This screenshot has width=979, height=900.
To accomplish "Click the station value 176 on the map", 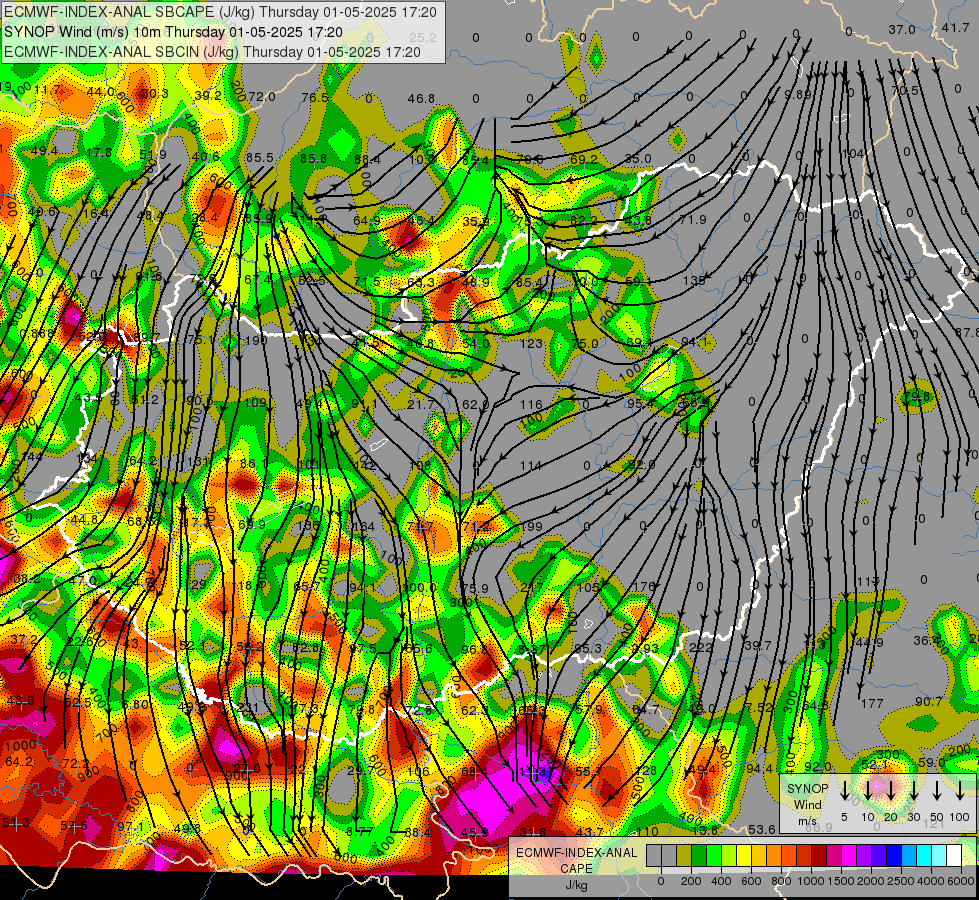I will 644,586.
